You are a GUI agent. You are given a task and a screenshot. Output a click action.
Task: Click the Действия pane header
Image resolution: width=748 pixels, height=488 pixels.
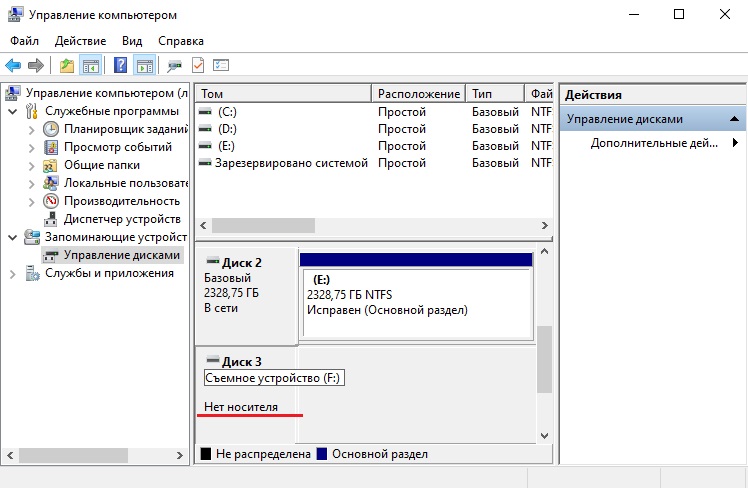652,95
